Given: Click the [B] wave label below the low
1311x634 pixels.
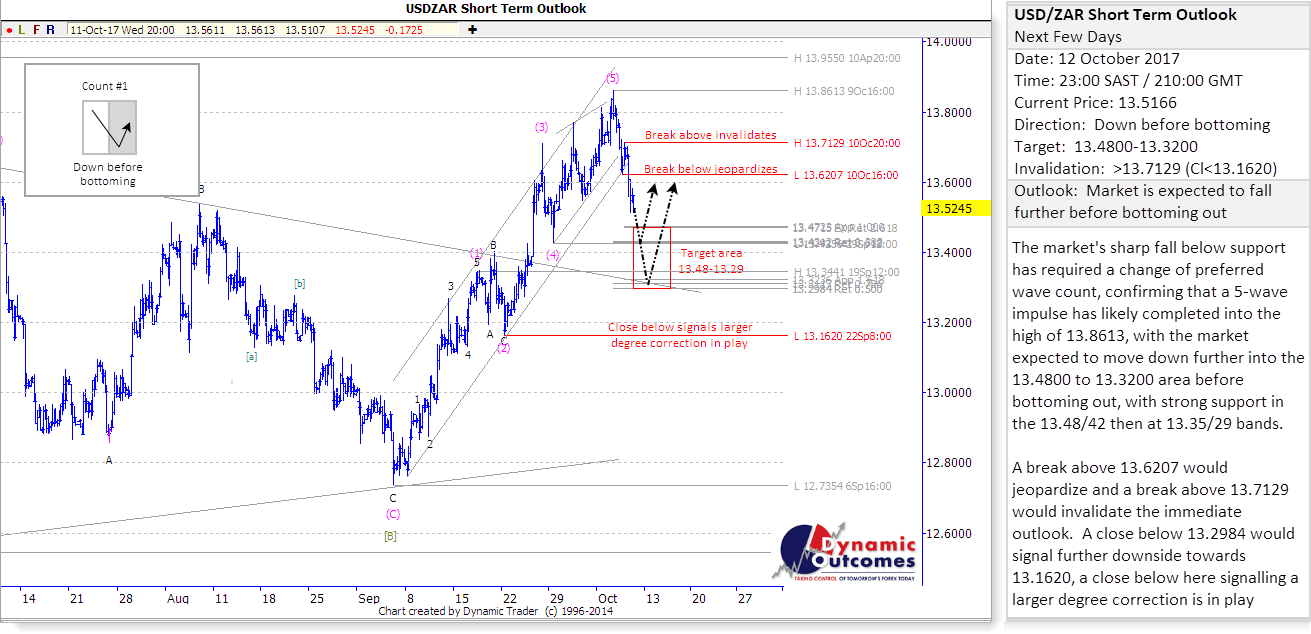Looking at the screenshot, I should pyautogui.click(x=391, y=535).
